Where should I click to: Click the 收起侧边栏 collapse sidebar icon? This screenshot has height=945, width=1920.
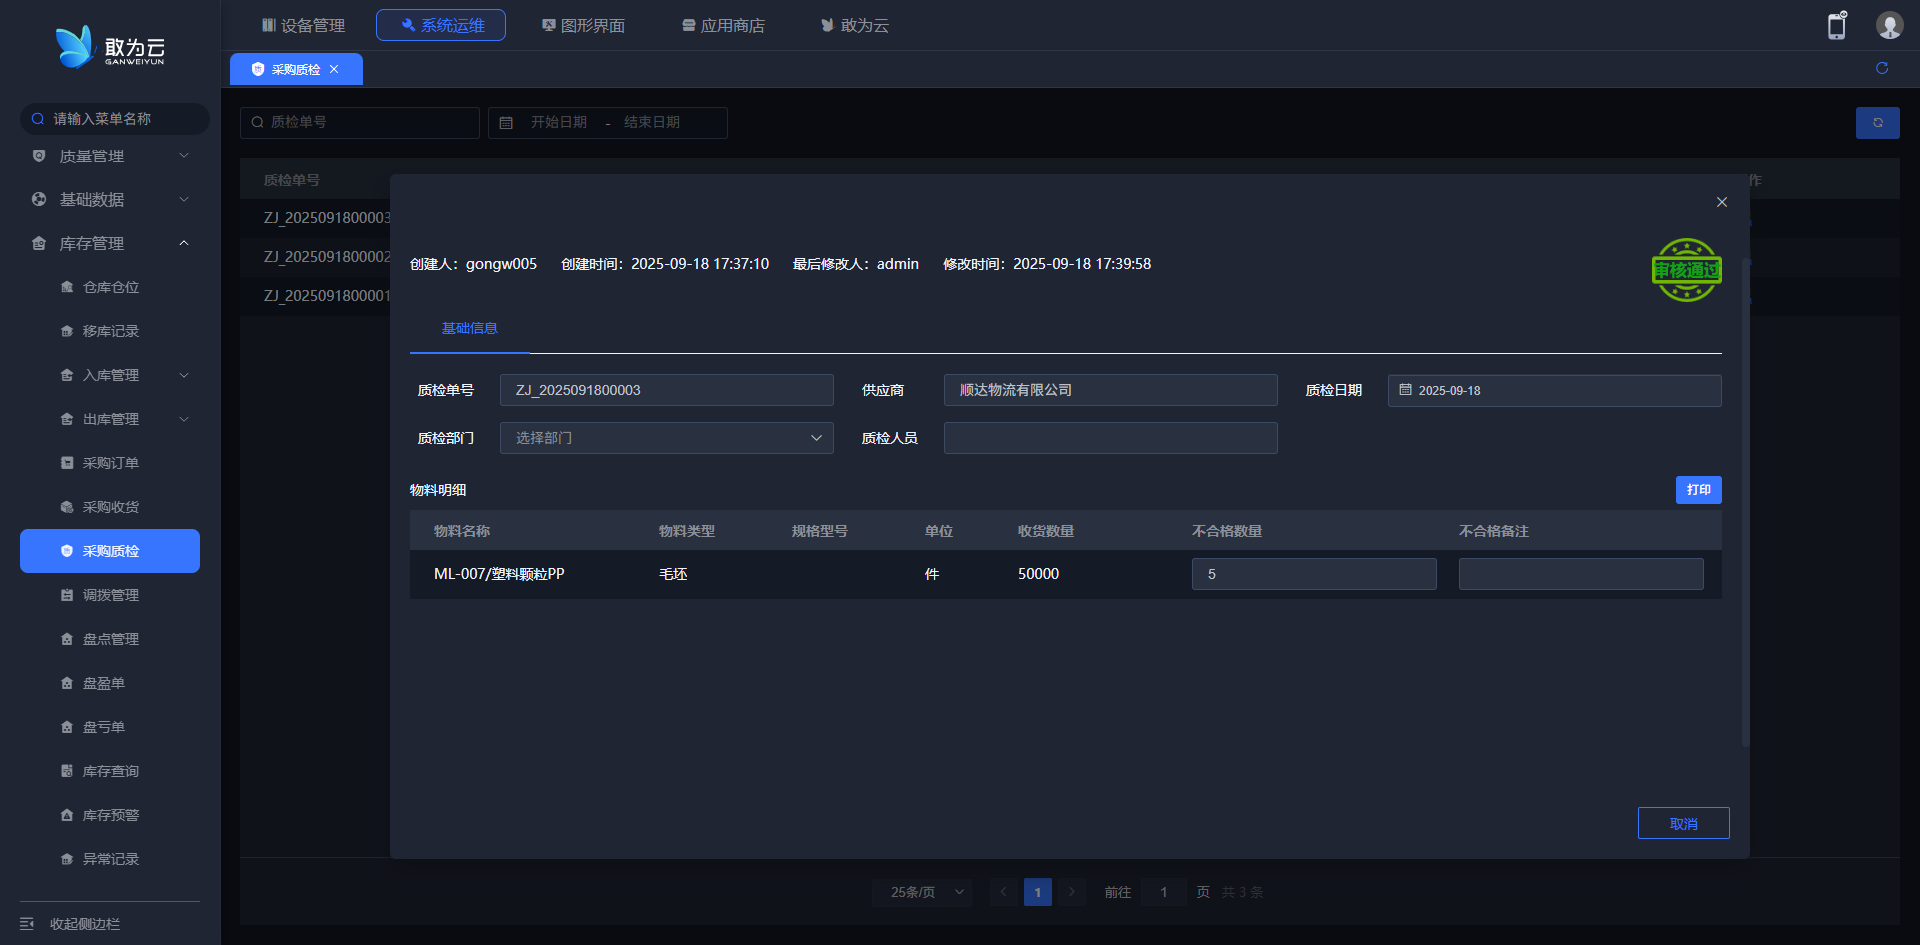27,923
